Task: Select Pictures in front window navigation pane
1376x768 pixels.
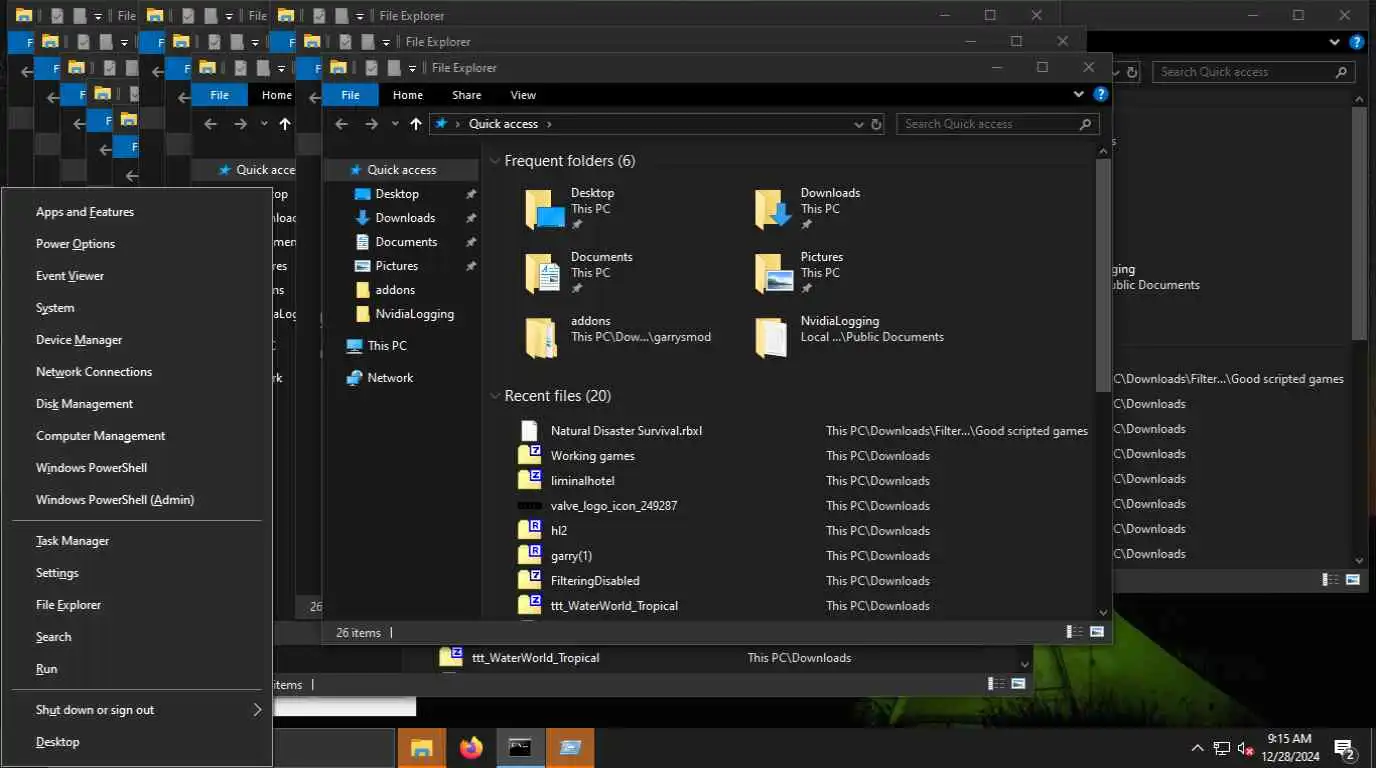Action: click(397, 266)
